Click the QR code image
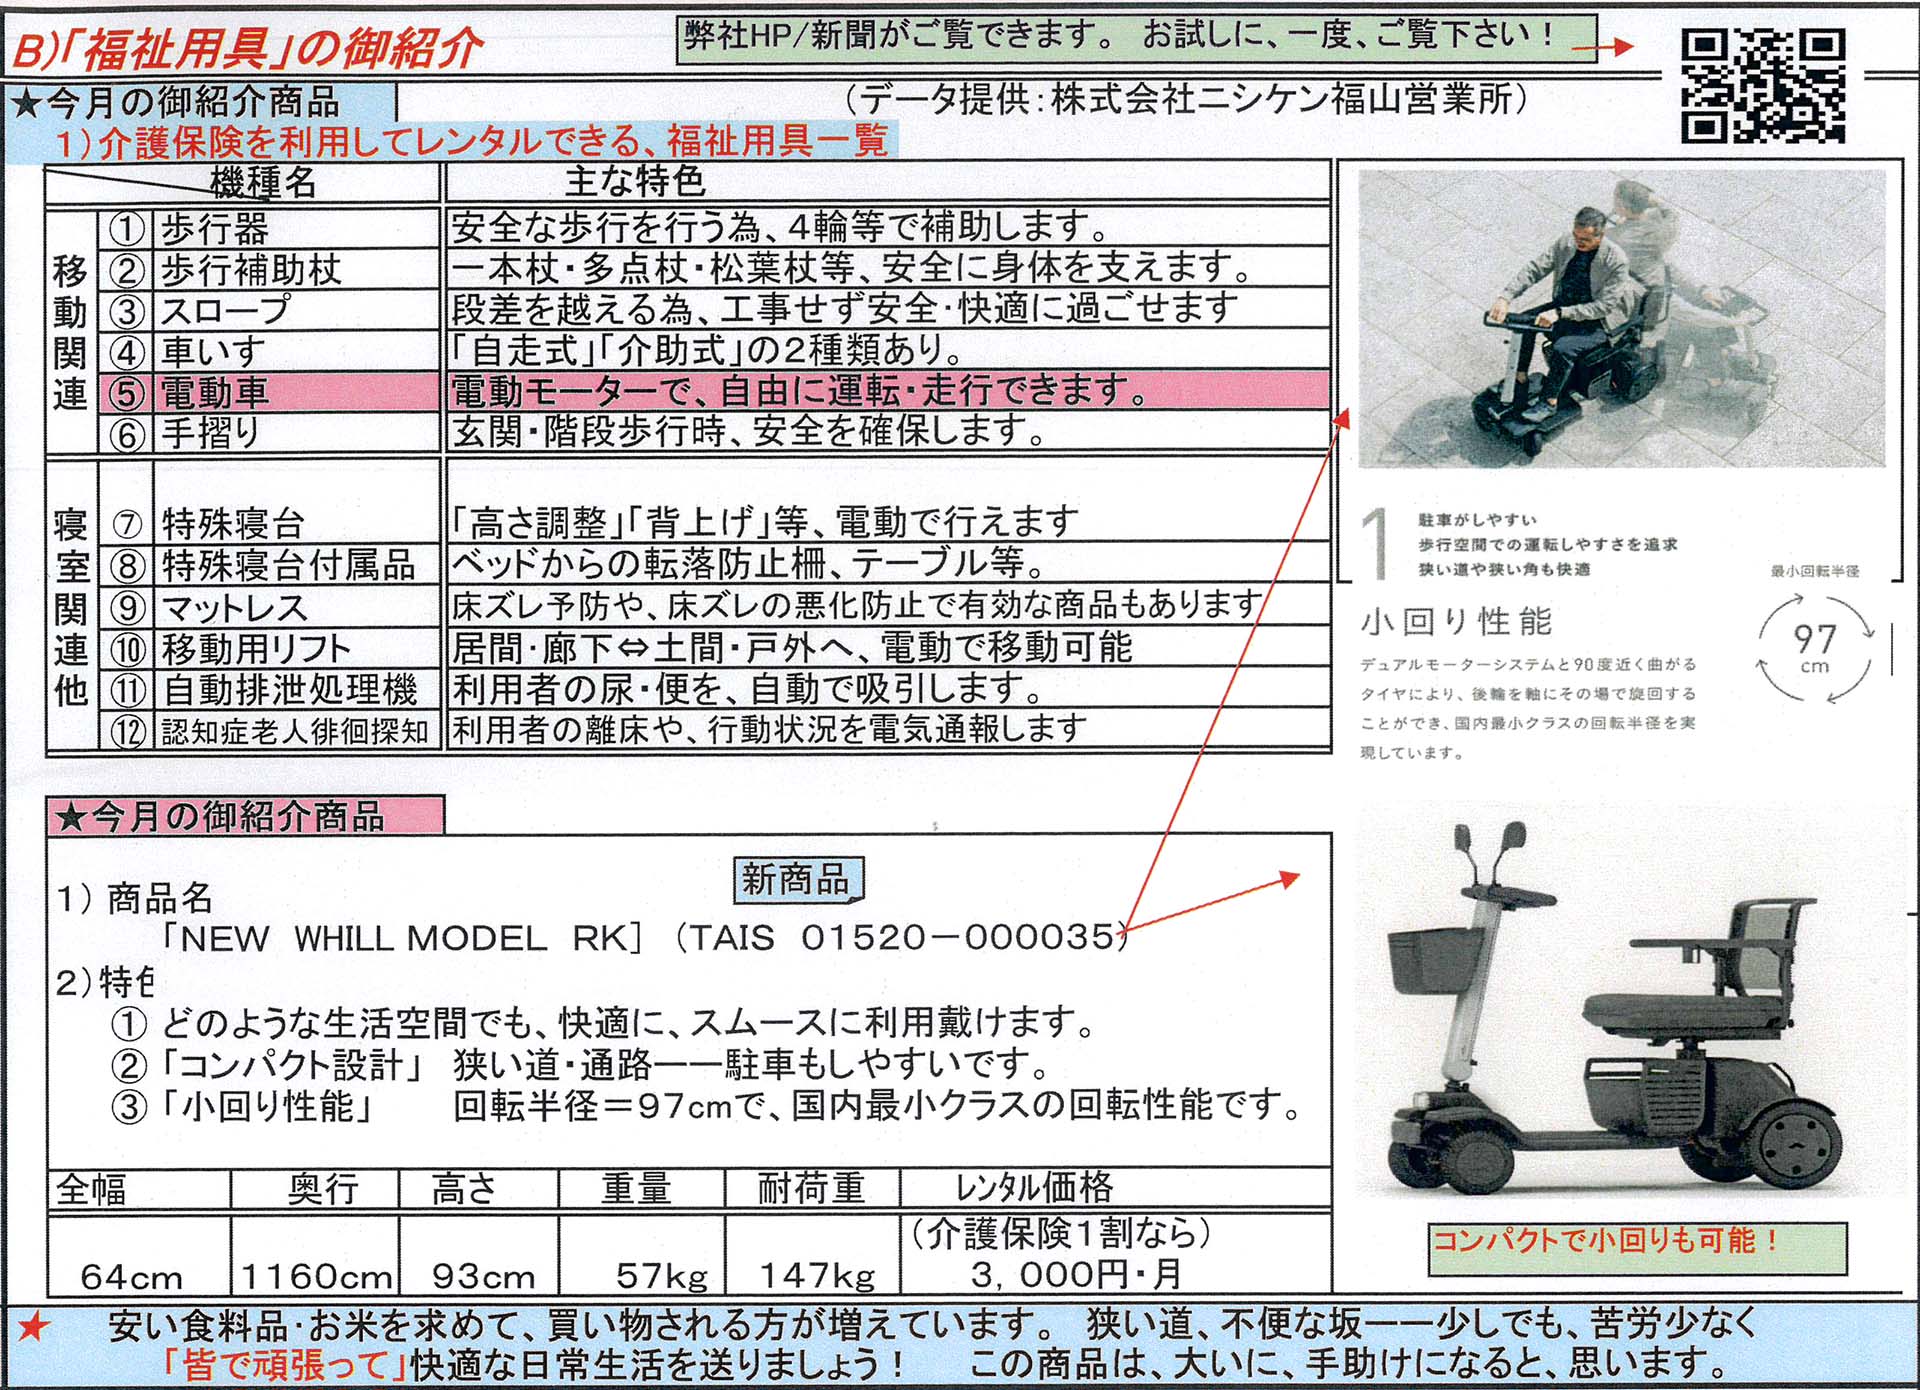This screenshot has width=1920, height=1390. (x=1763, y=86)
